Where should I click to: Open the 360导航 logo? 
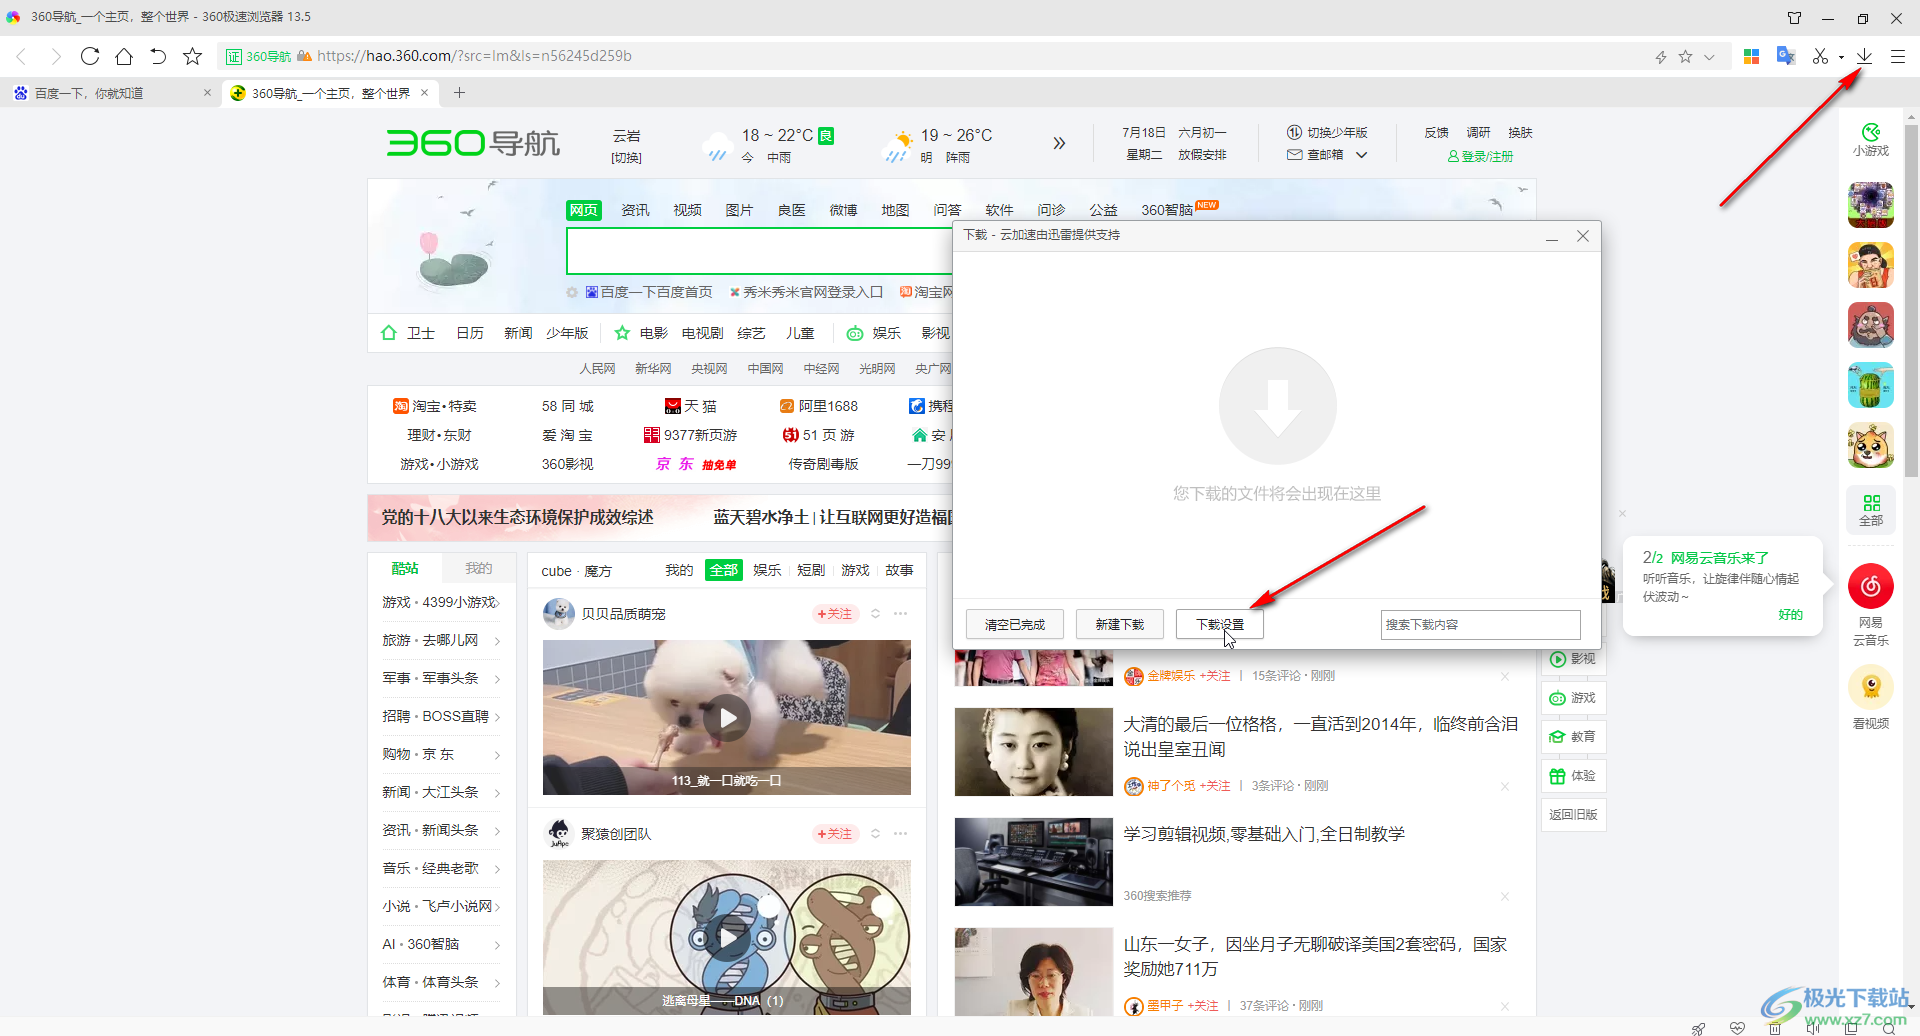[x=473, y=143]
